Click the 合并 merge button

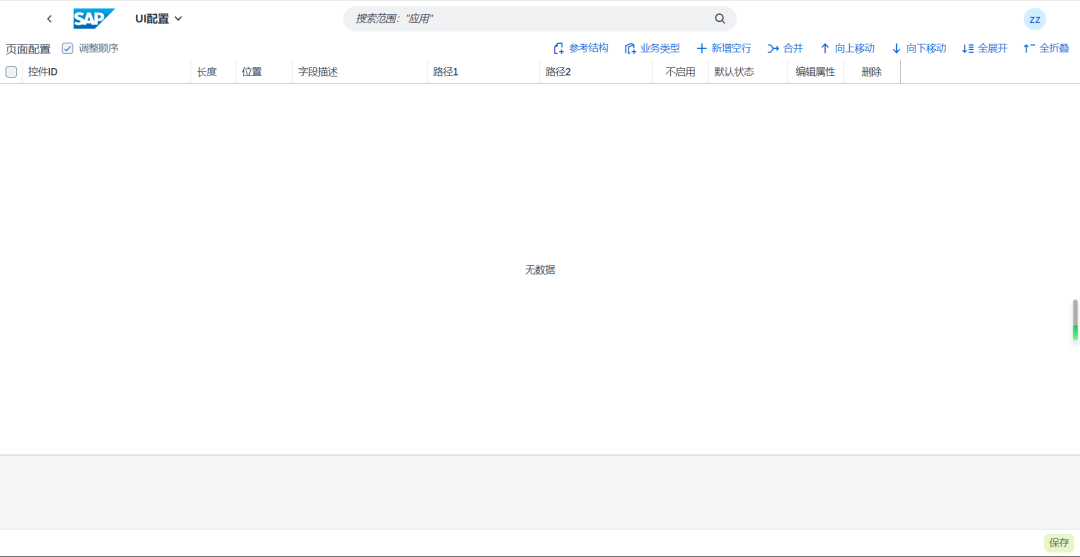click(x=785, y=48)
